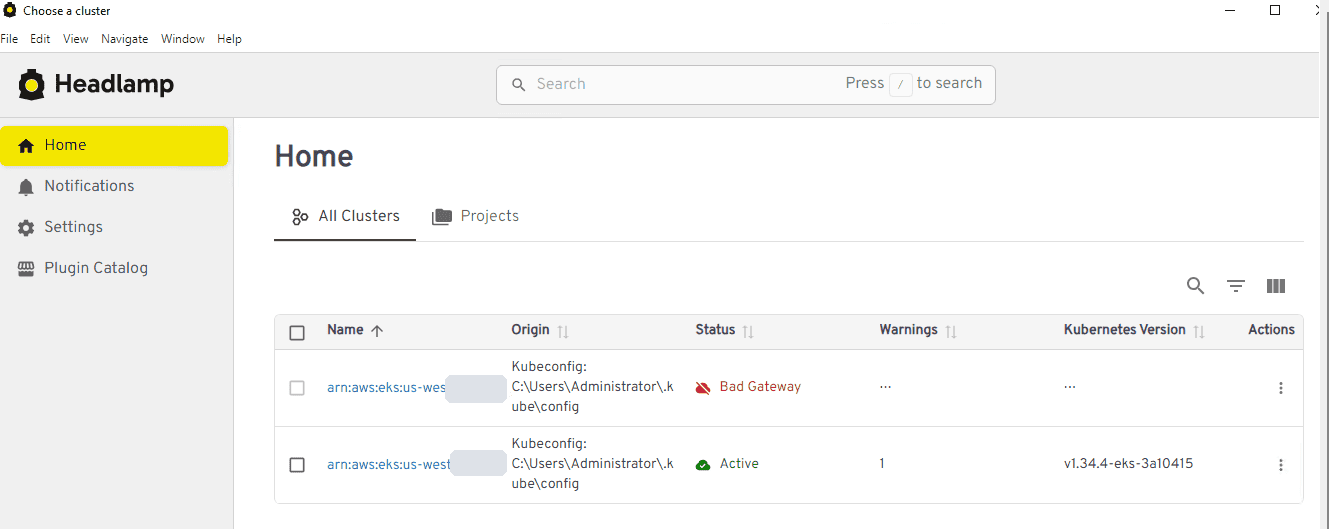Open Plugin Catalog via the storefront icon
The height and width of the screenshot is (529, 1329).
click(x=26, y=268)
